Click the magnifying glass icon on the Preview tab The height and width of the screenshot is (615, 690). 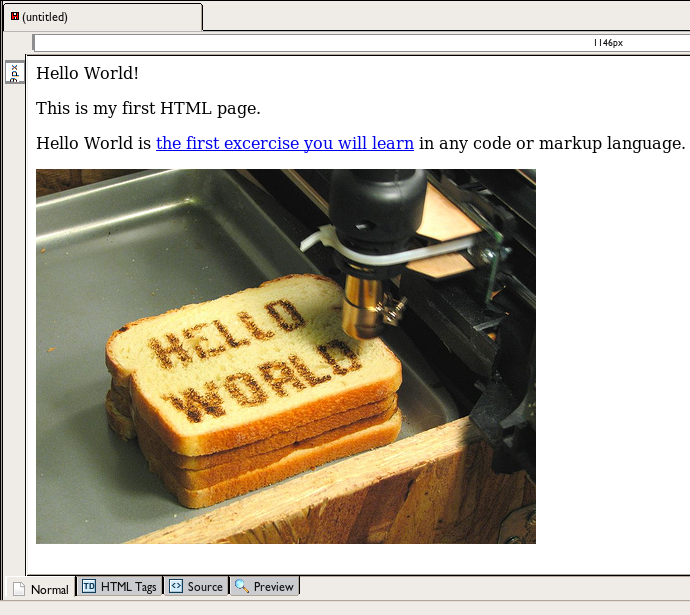(x=242, y=587)
